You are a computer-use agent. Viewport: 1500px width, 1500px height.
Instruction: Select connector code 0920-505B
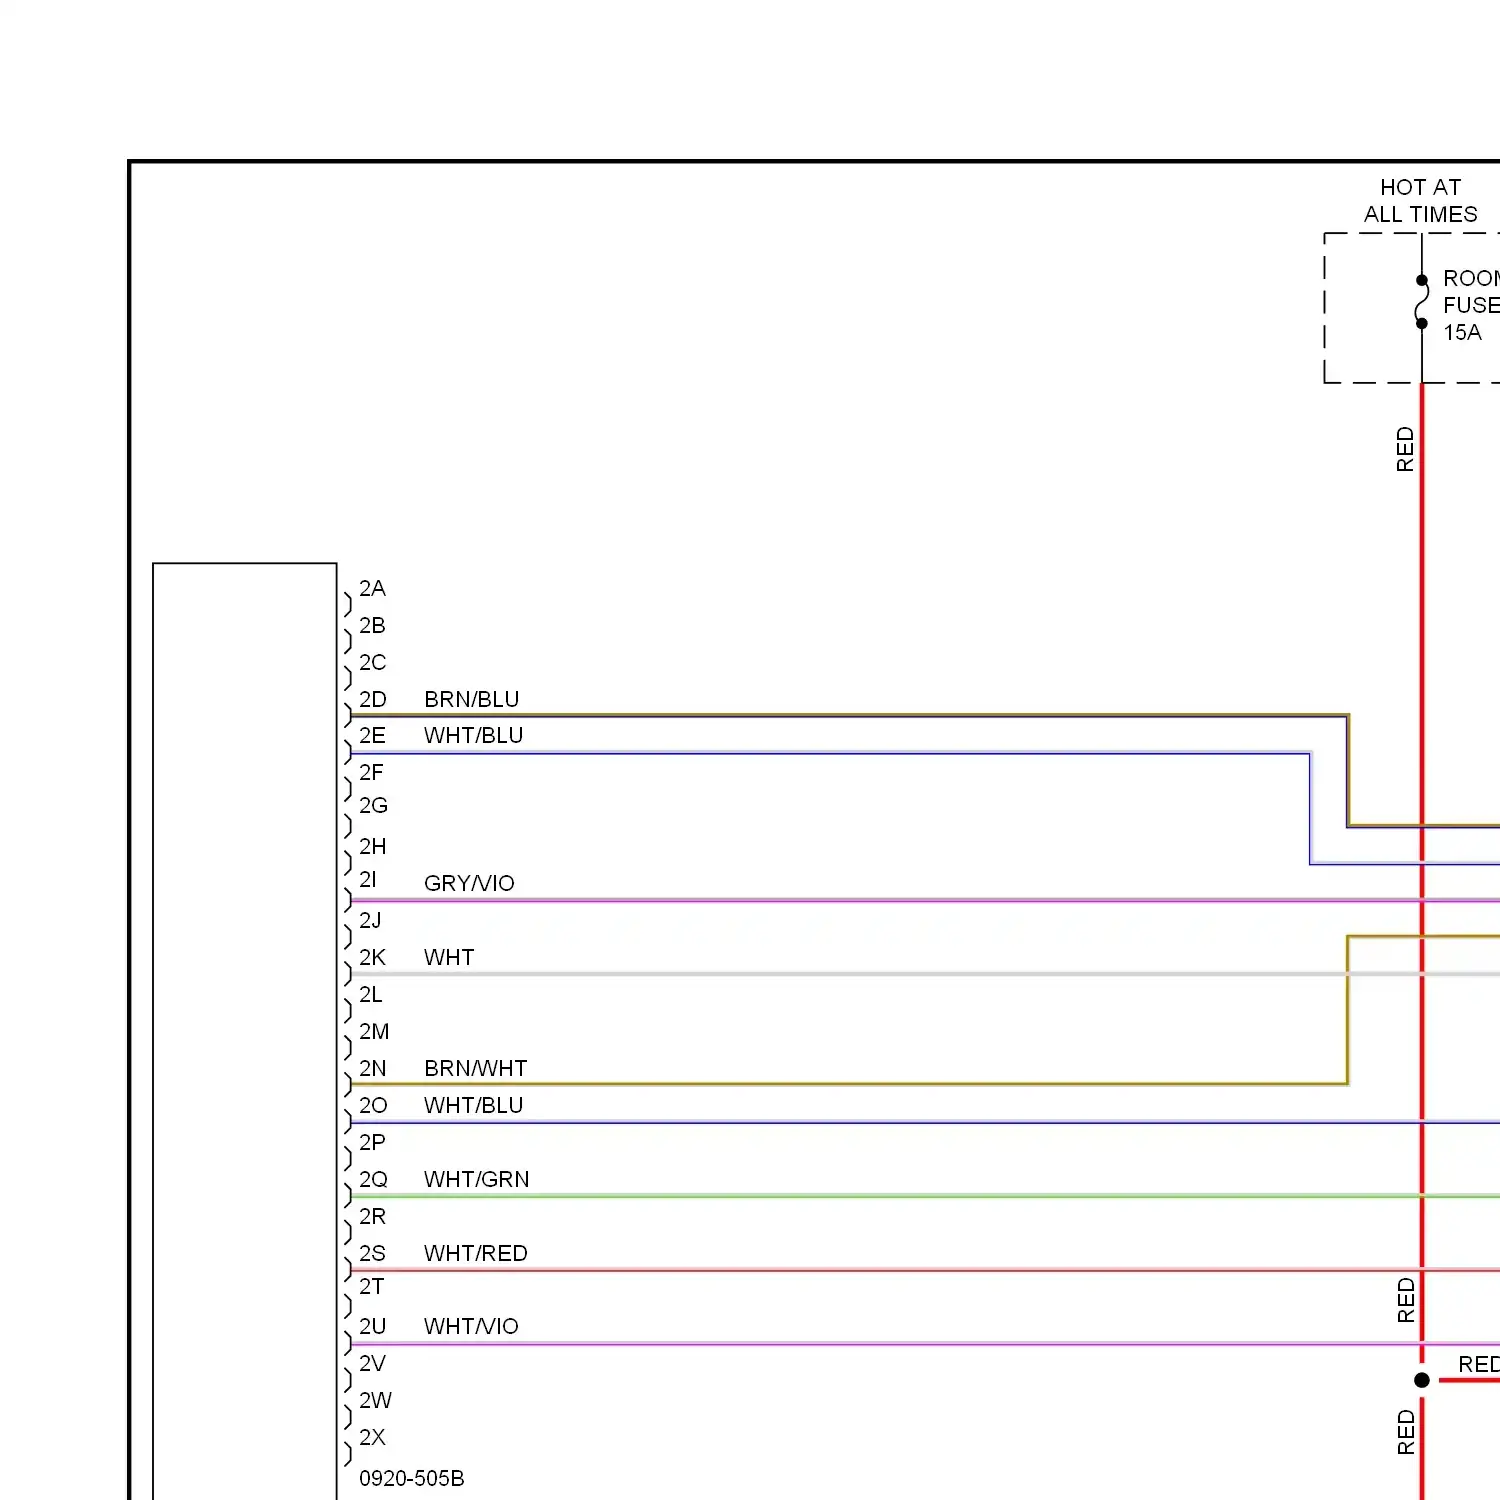tap(411, 1478)
